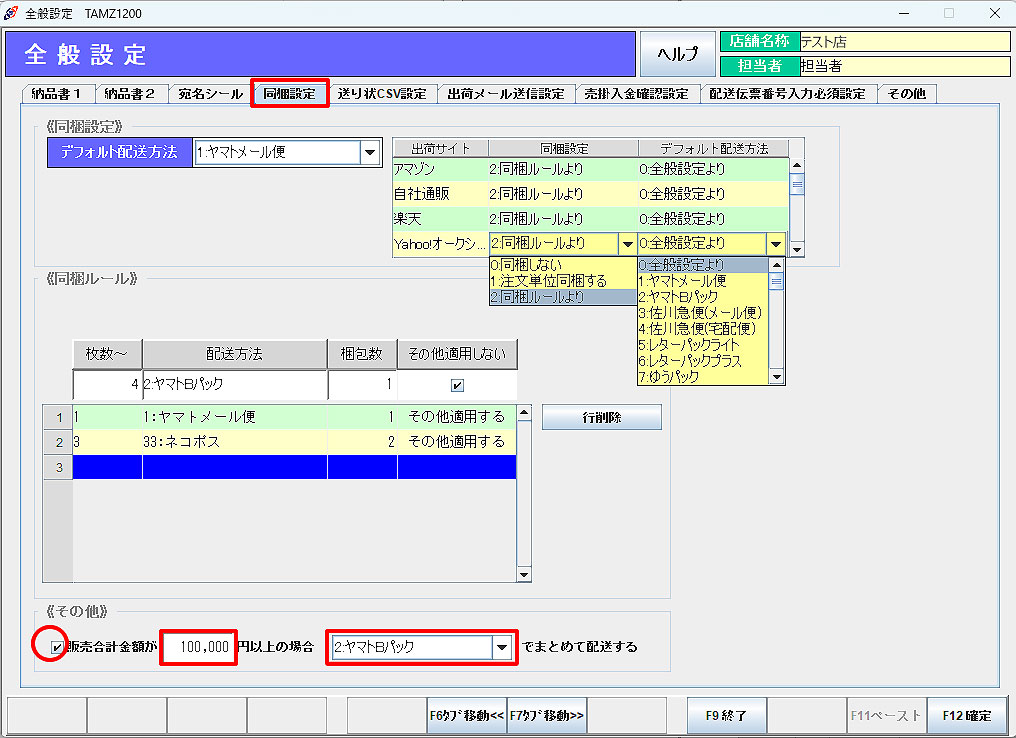
Task: Click the 100,000 yen amount field
Action: click(x=198, y=647)
